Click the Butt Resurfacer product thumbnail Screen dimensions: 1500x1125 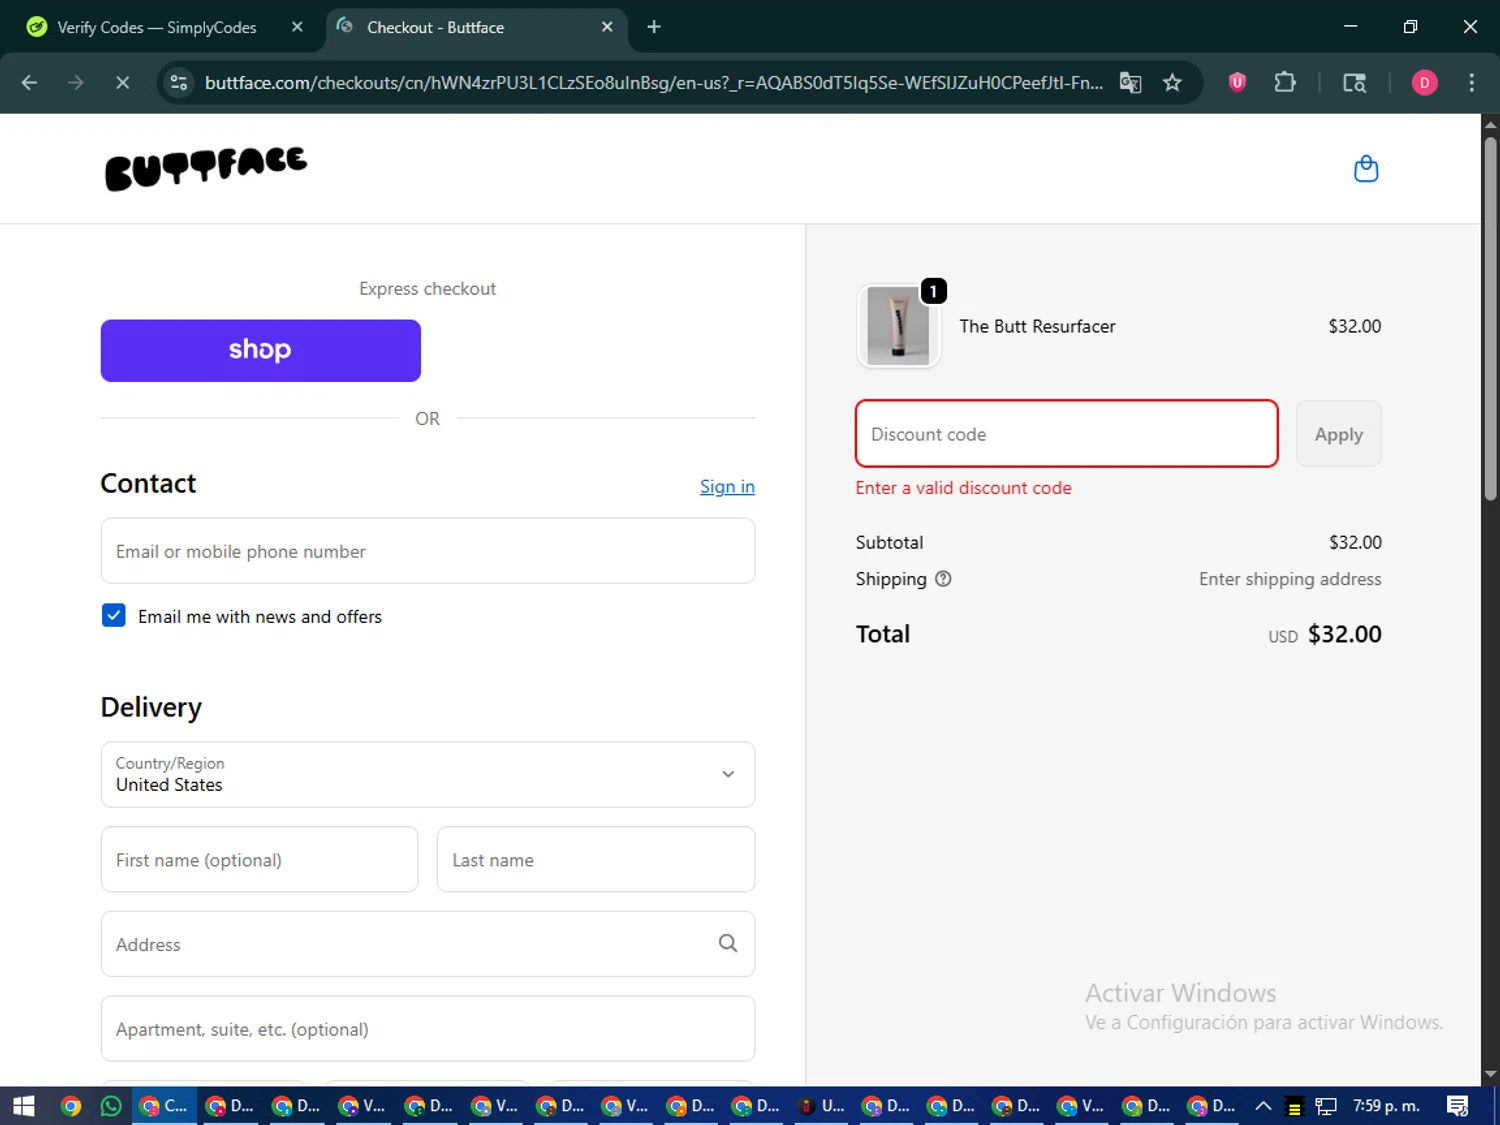(x=898, y=326)
